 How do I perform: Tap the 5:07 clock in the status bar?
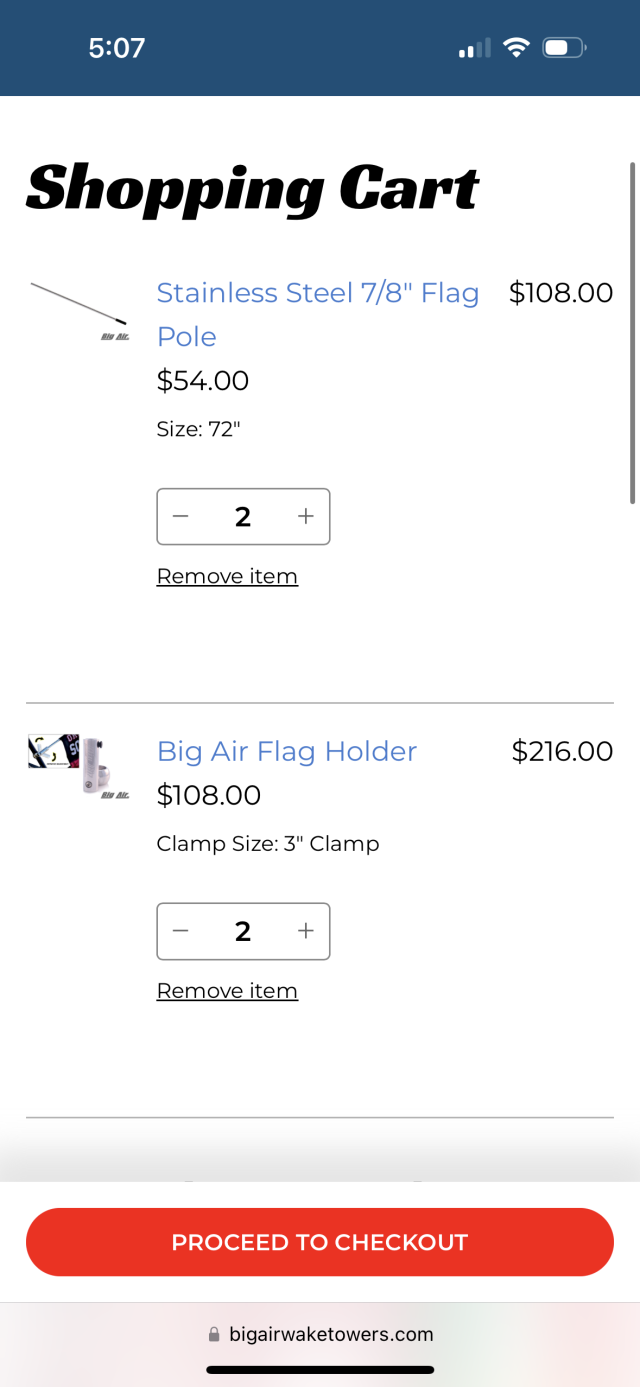[x=117, y=48]
